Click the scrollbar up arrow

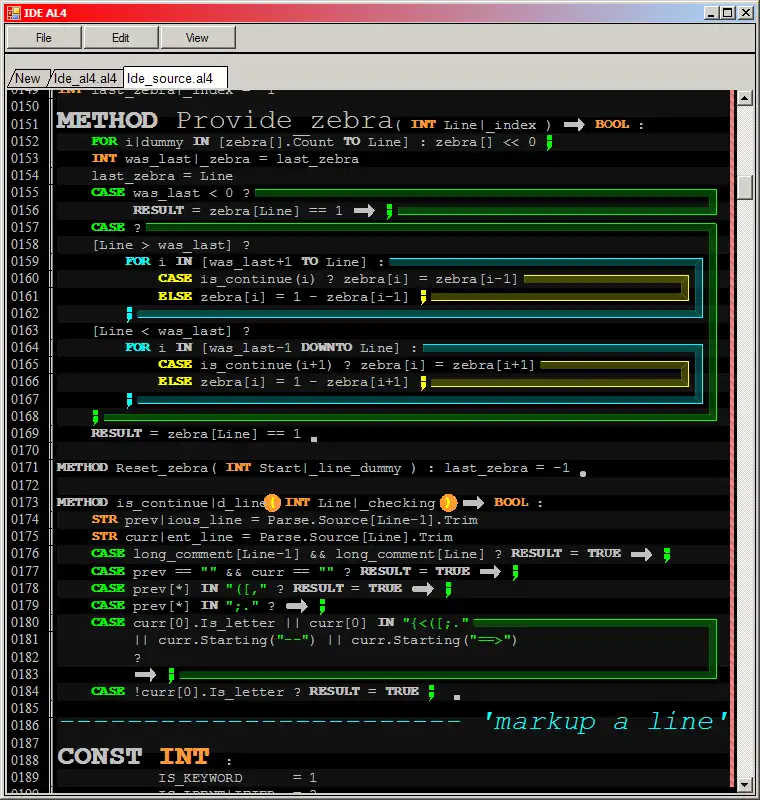click(744, 98)
